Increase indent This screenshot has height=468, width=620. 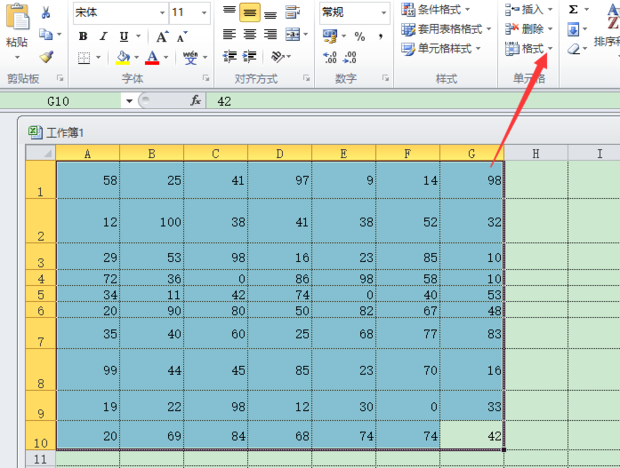tap(250, 57)
